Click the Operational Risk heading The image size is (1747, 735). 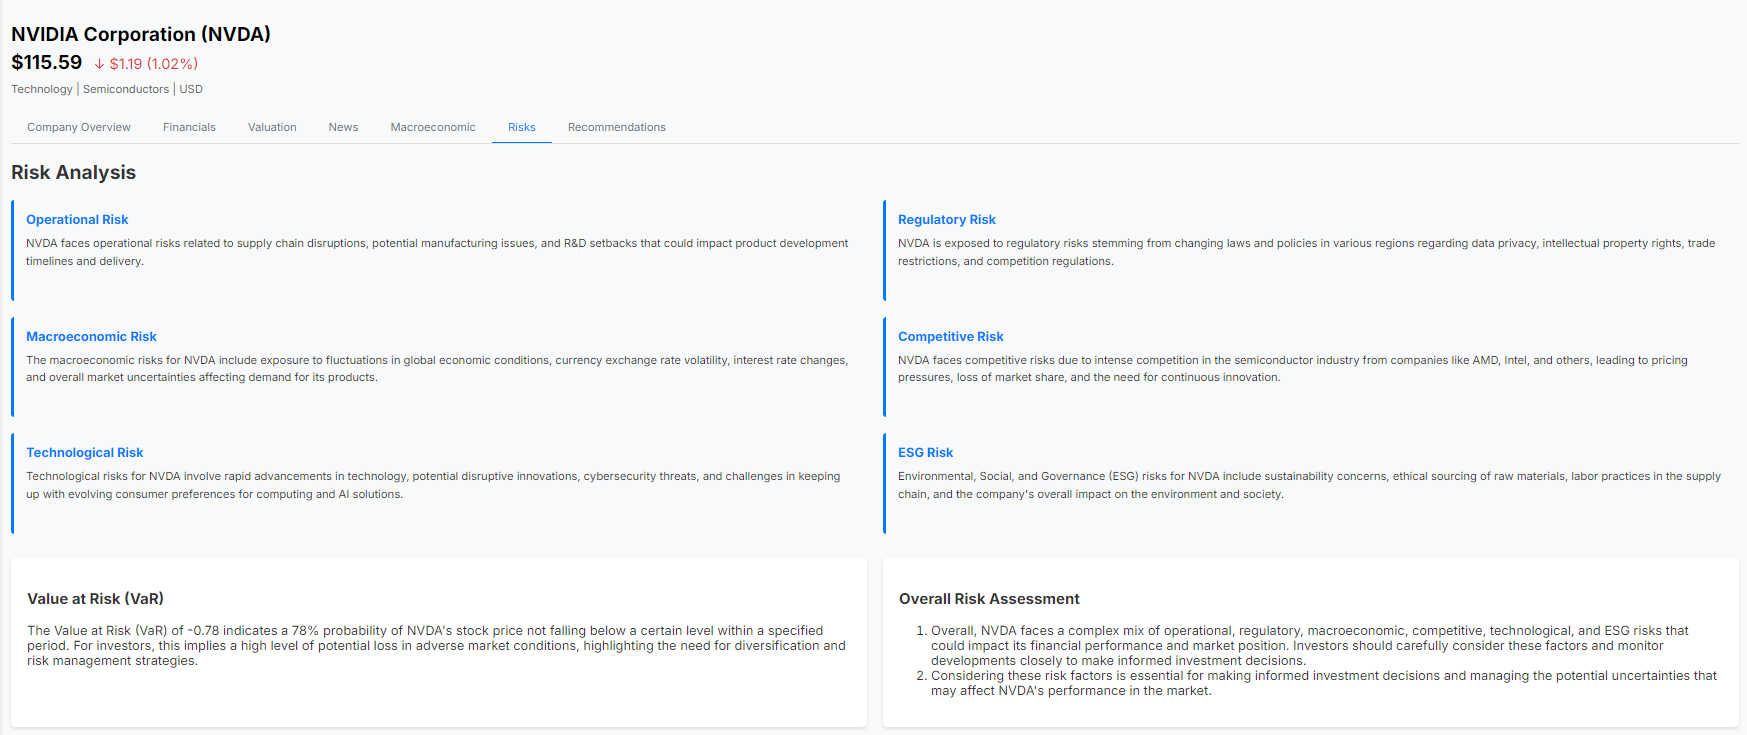77,219
